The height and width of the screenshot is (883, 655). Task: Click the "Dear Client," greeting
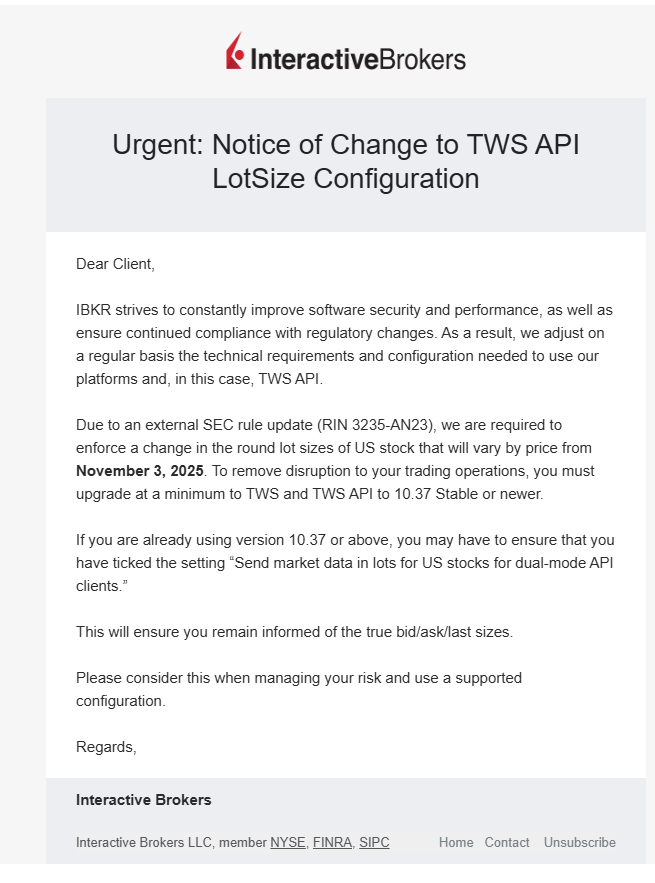coord(116,264)
